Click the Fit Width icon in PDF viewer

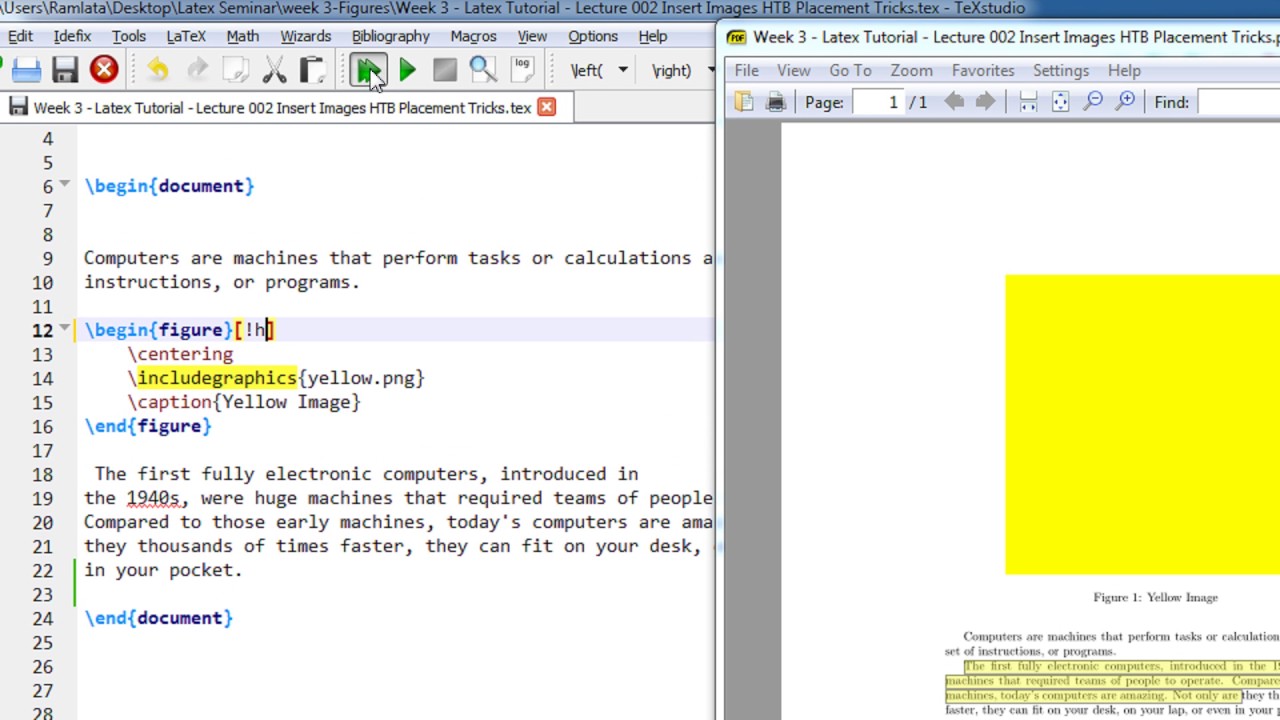point(1028,101)
